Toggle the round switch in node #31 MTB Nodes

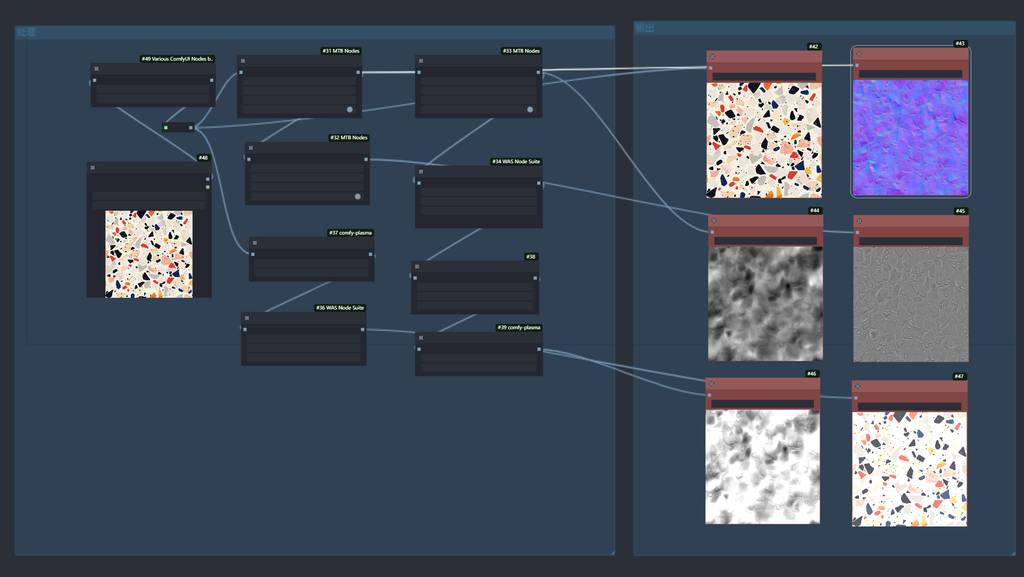click(350, 109)
